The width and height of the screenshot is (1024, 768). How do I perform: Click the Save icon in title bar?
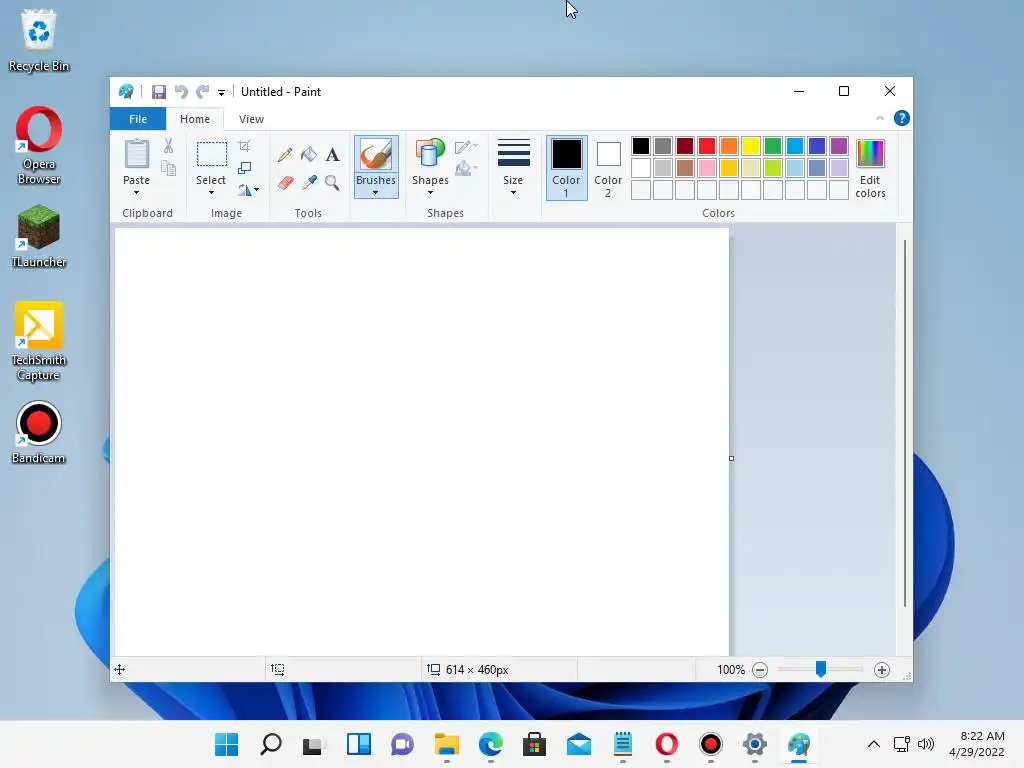[x=159, y=91]
